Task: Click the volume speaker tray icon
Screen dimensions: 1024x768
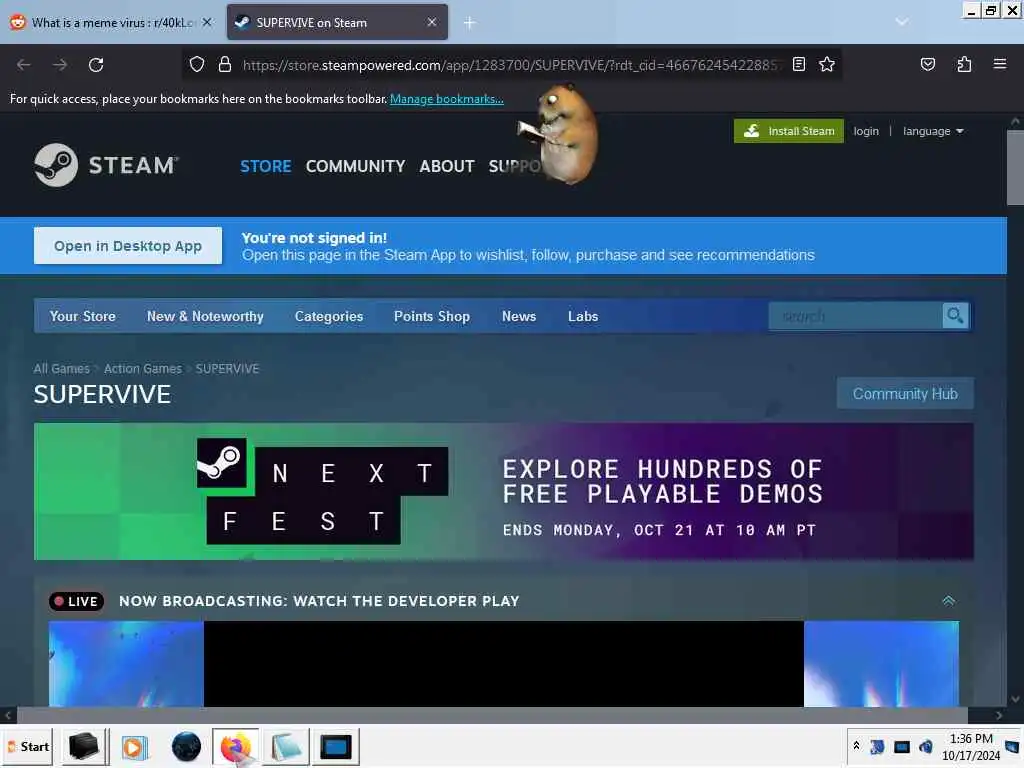Action: 925,746
